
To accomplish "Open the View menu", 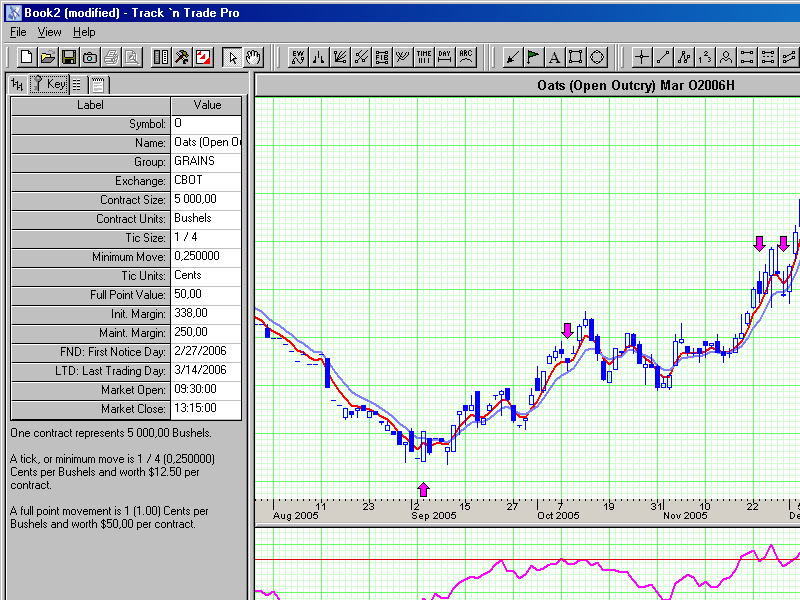I will pos(50,32).
